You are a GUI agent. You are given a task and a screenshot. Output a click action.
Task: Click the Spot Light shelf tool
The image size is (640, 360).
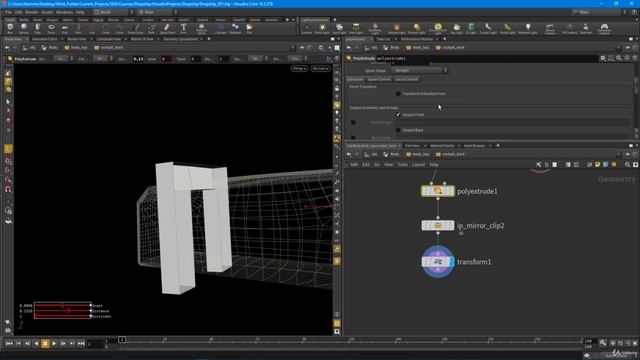339,28
